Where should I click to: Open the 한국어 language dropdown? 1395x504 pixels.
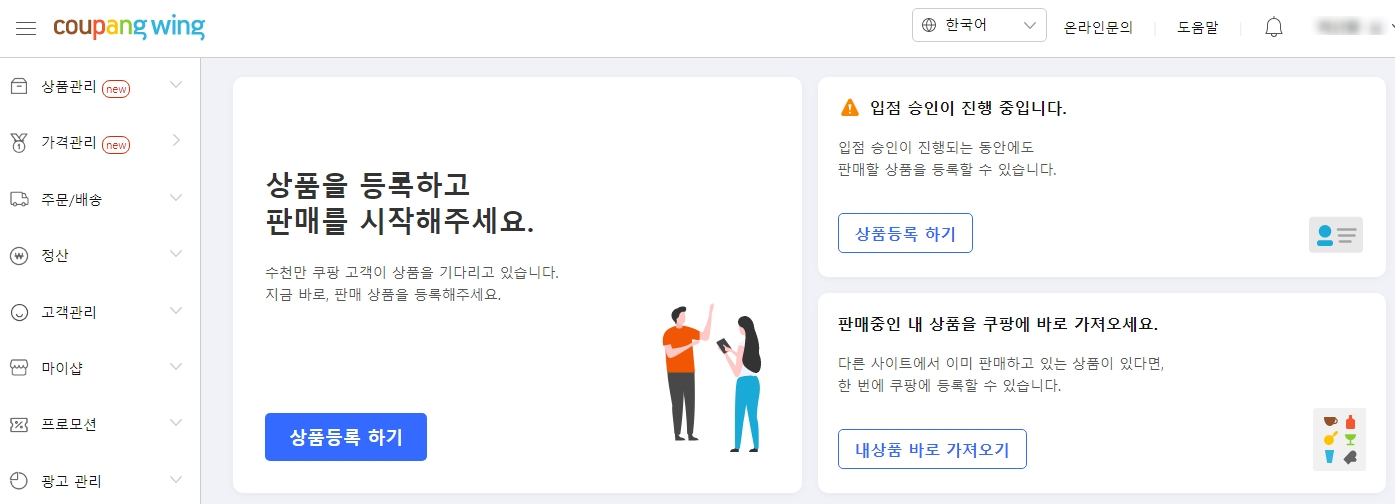tap(979, 25)
